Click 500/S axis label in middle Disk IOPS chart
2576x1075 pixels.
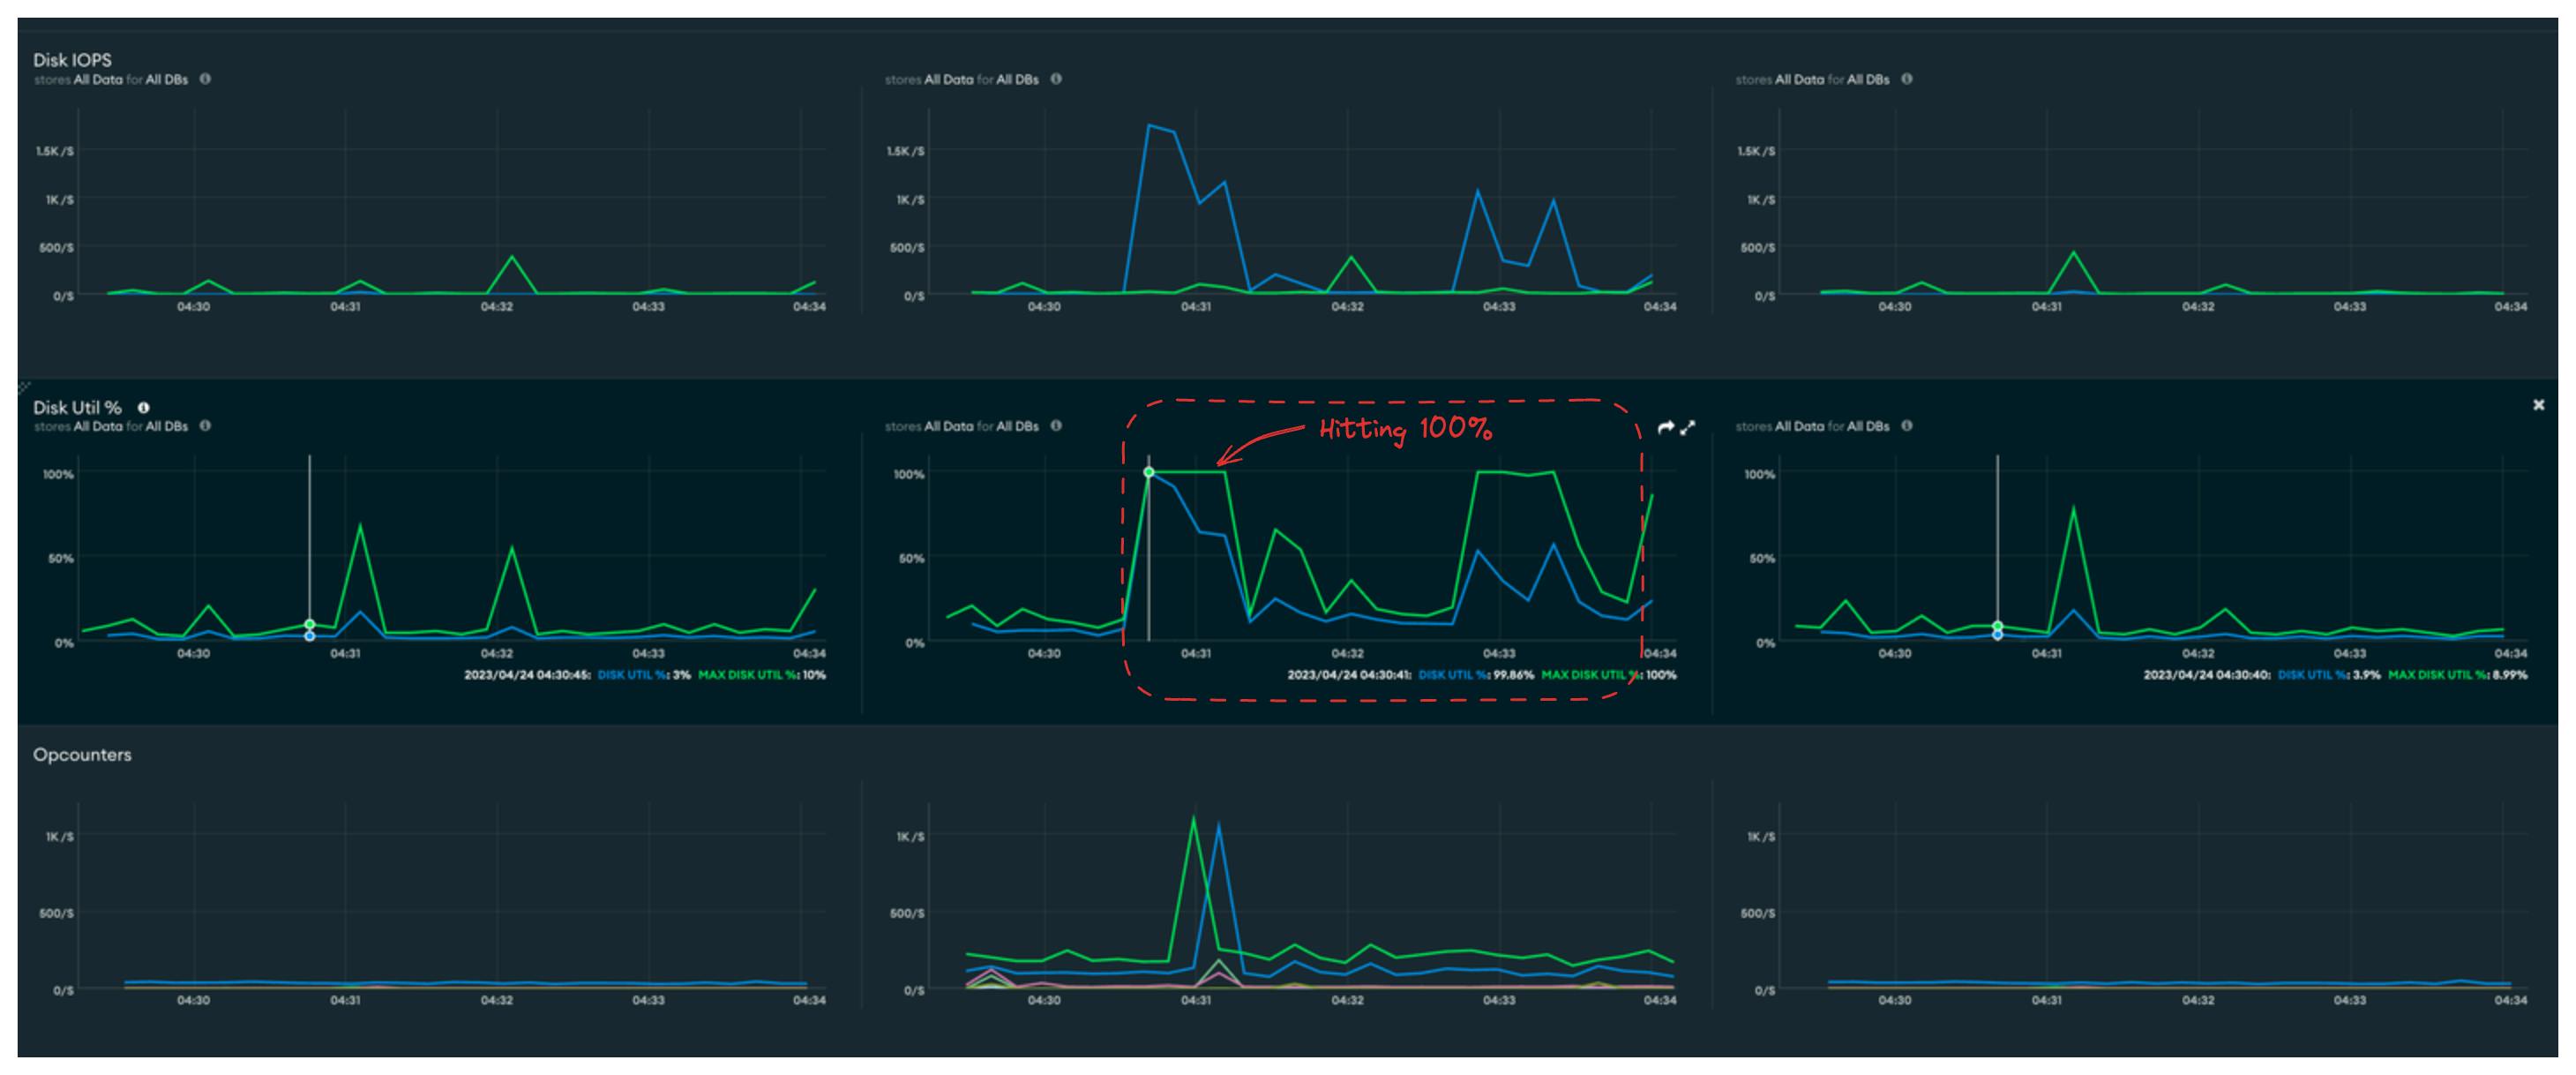coord(907,247)
